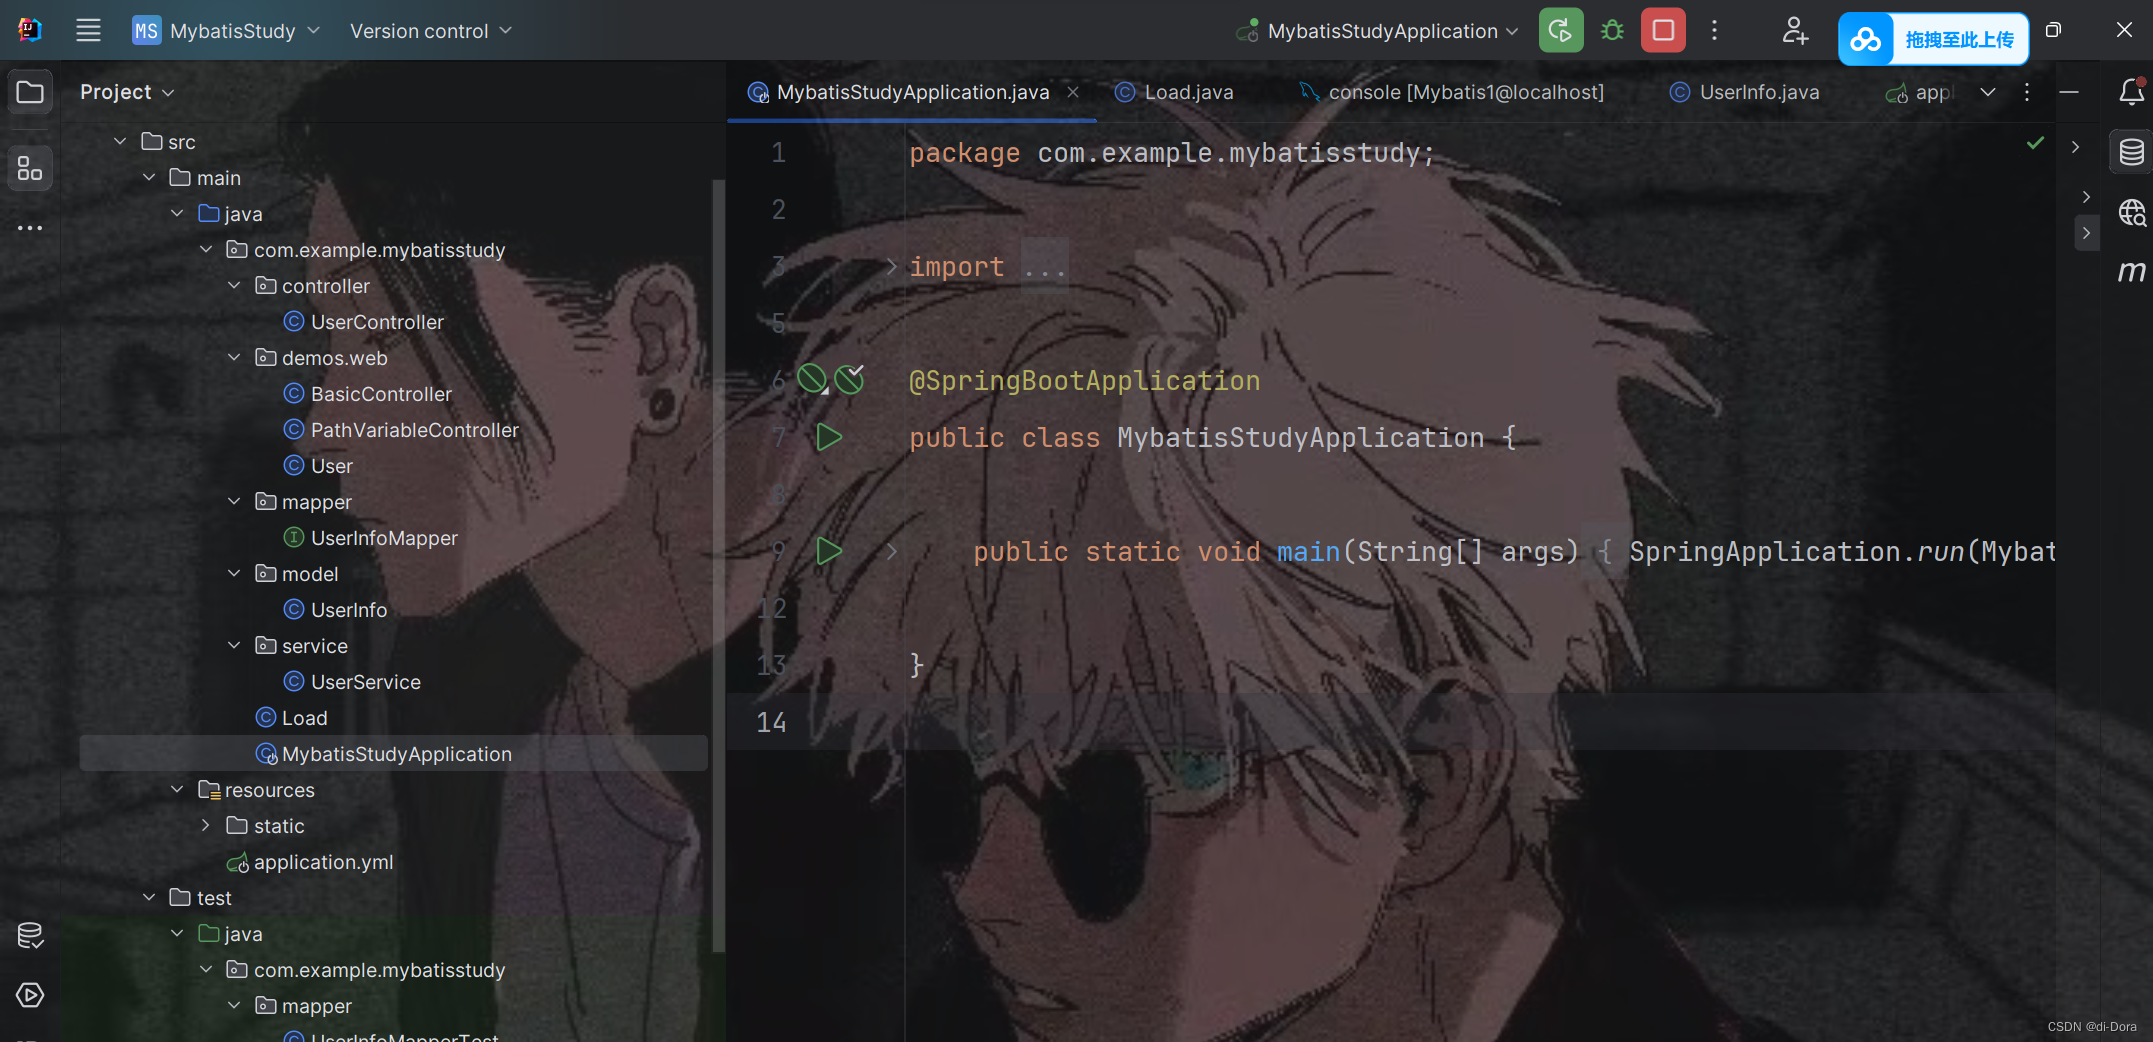Select MybatisStudyApplication in project tree
Image resolution: width=2153 pixels, height=1042 pixels.
393,754
